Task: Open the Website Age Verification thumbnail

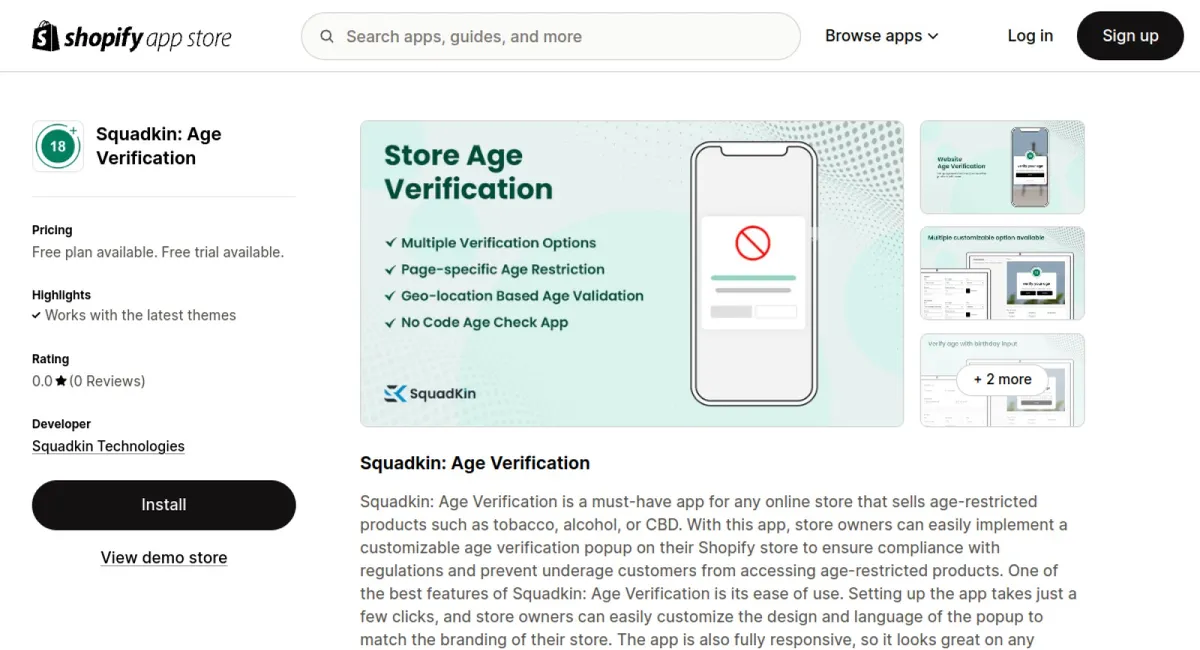Action: tap(1002, 167)
